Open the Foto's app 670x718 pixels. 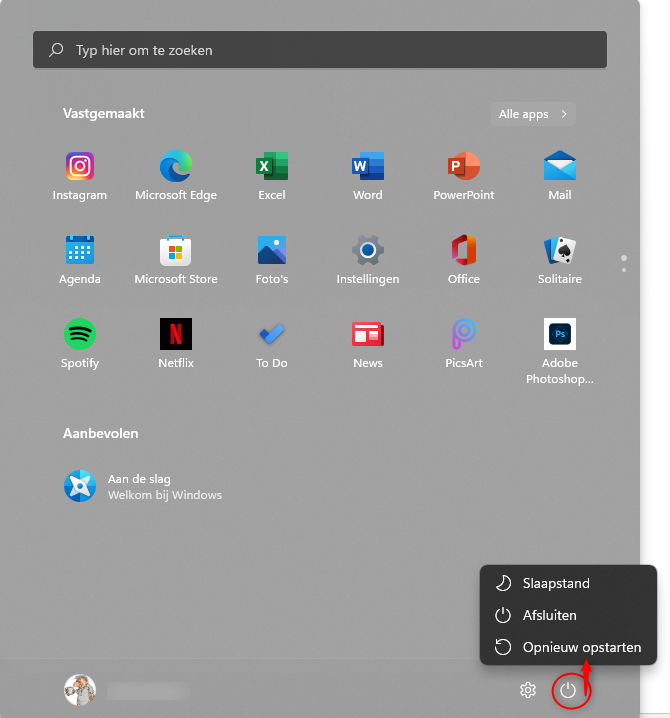pos(272,260)
